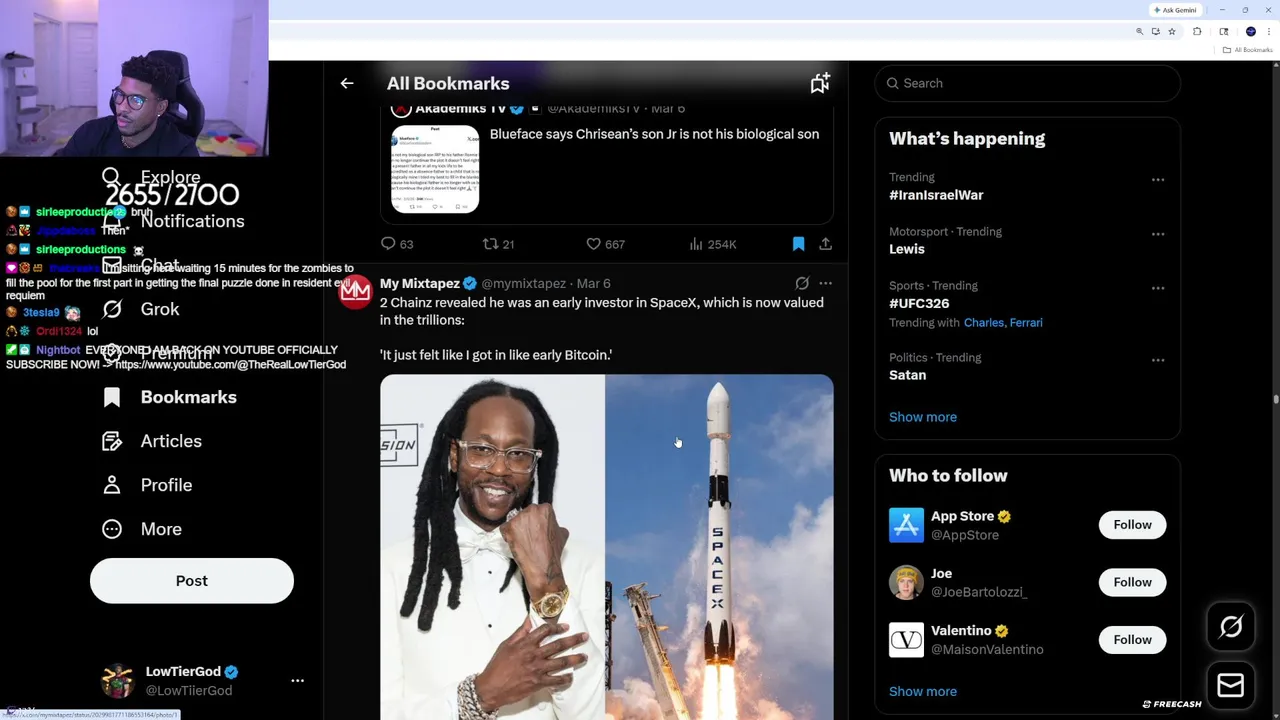1280x720 pixels.
Task: Open the 2 Chainz photo in the post
Action: click(x=492, y=547)
